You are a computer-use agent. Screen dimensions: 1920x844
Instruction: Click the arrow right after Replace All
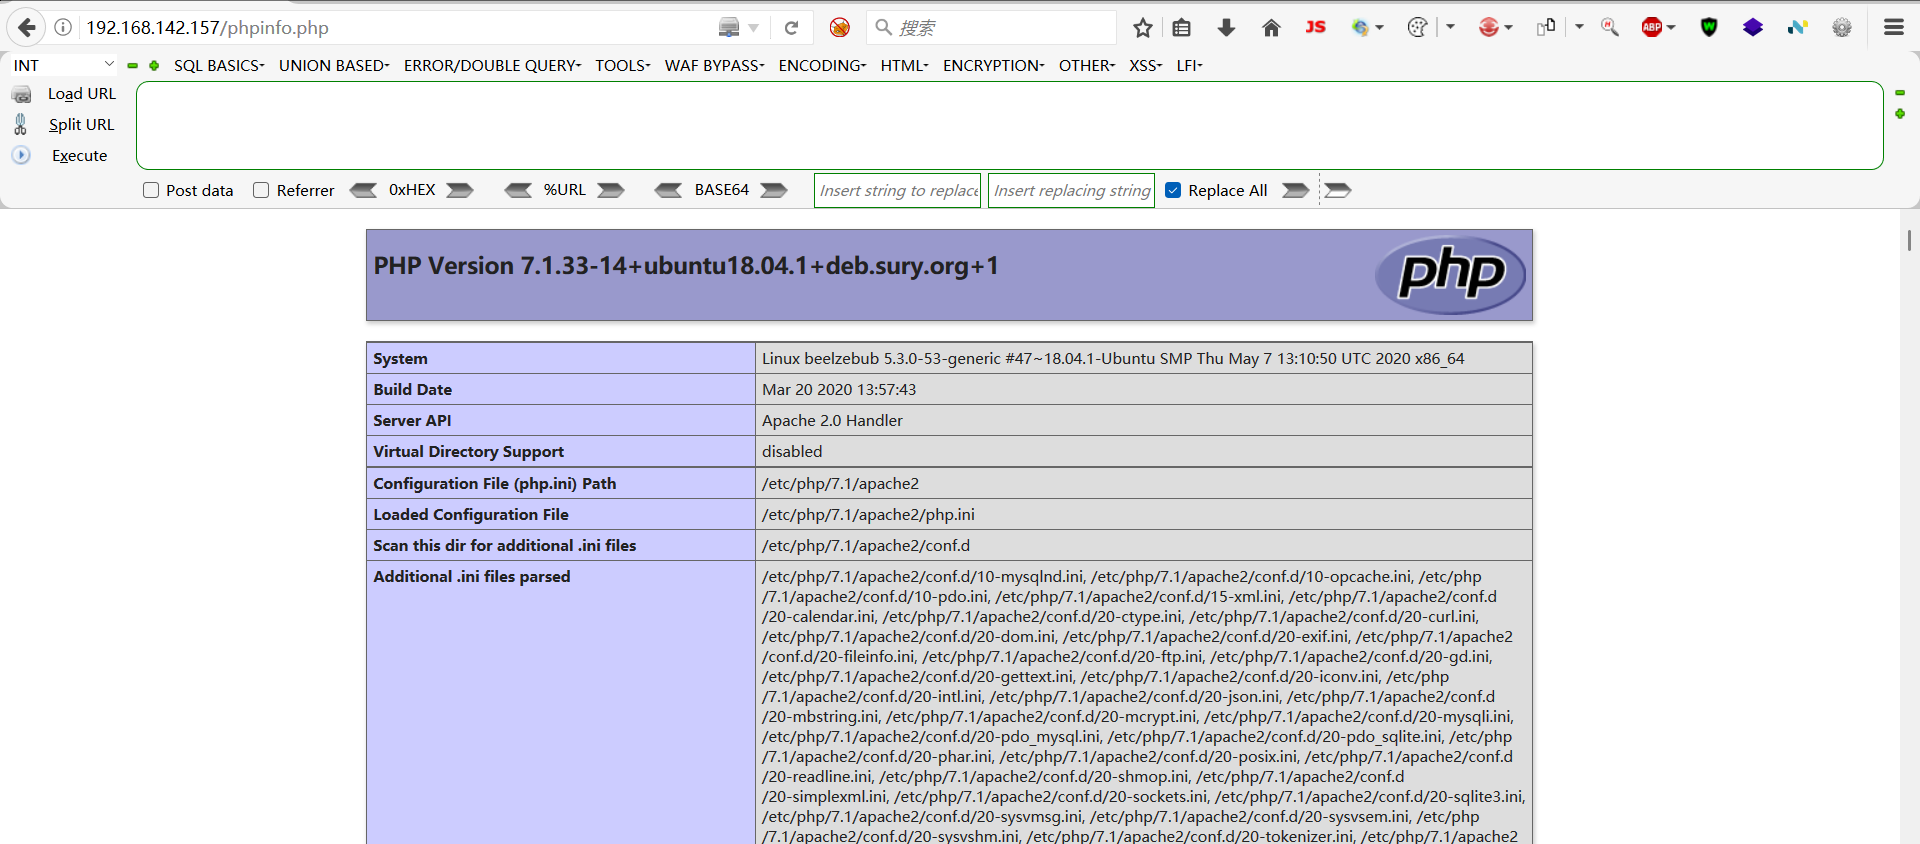1296,190
